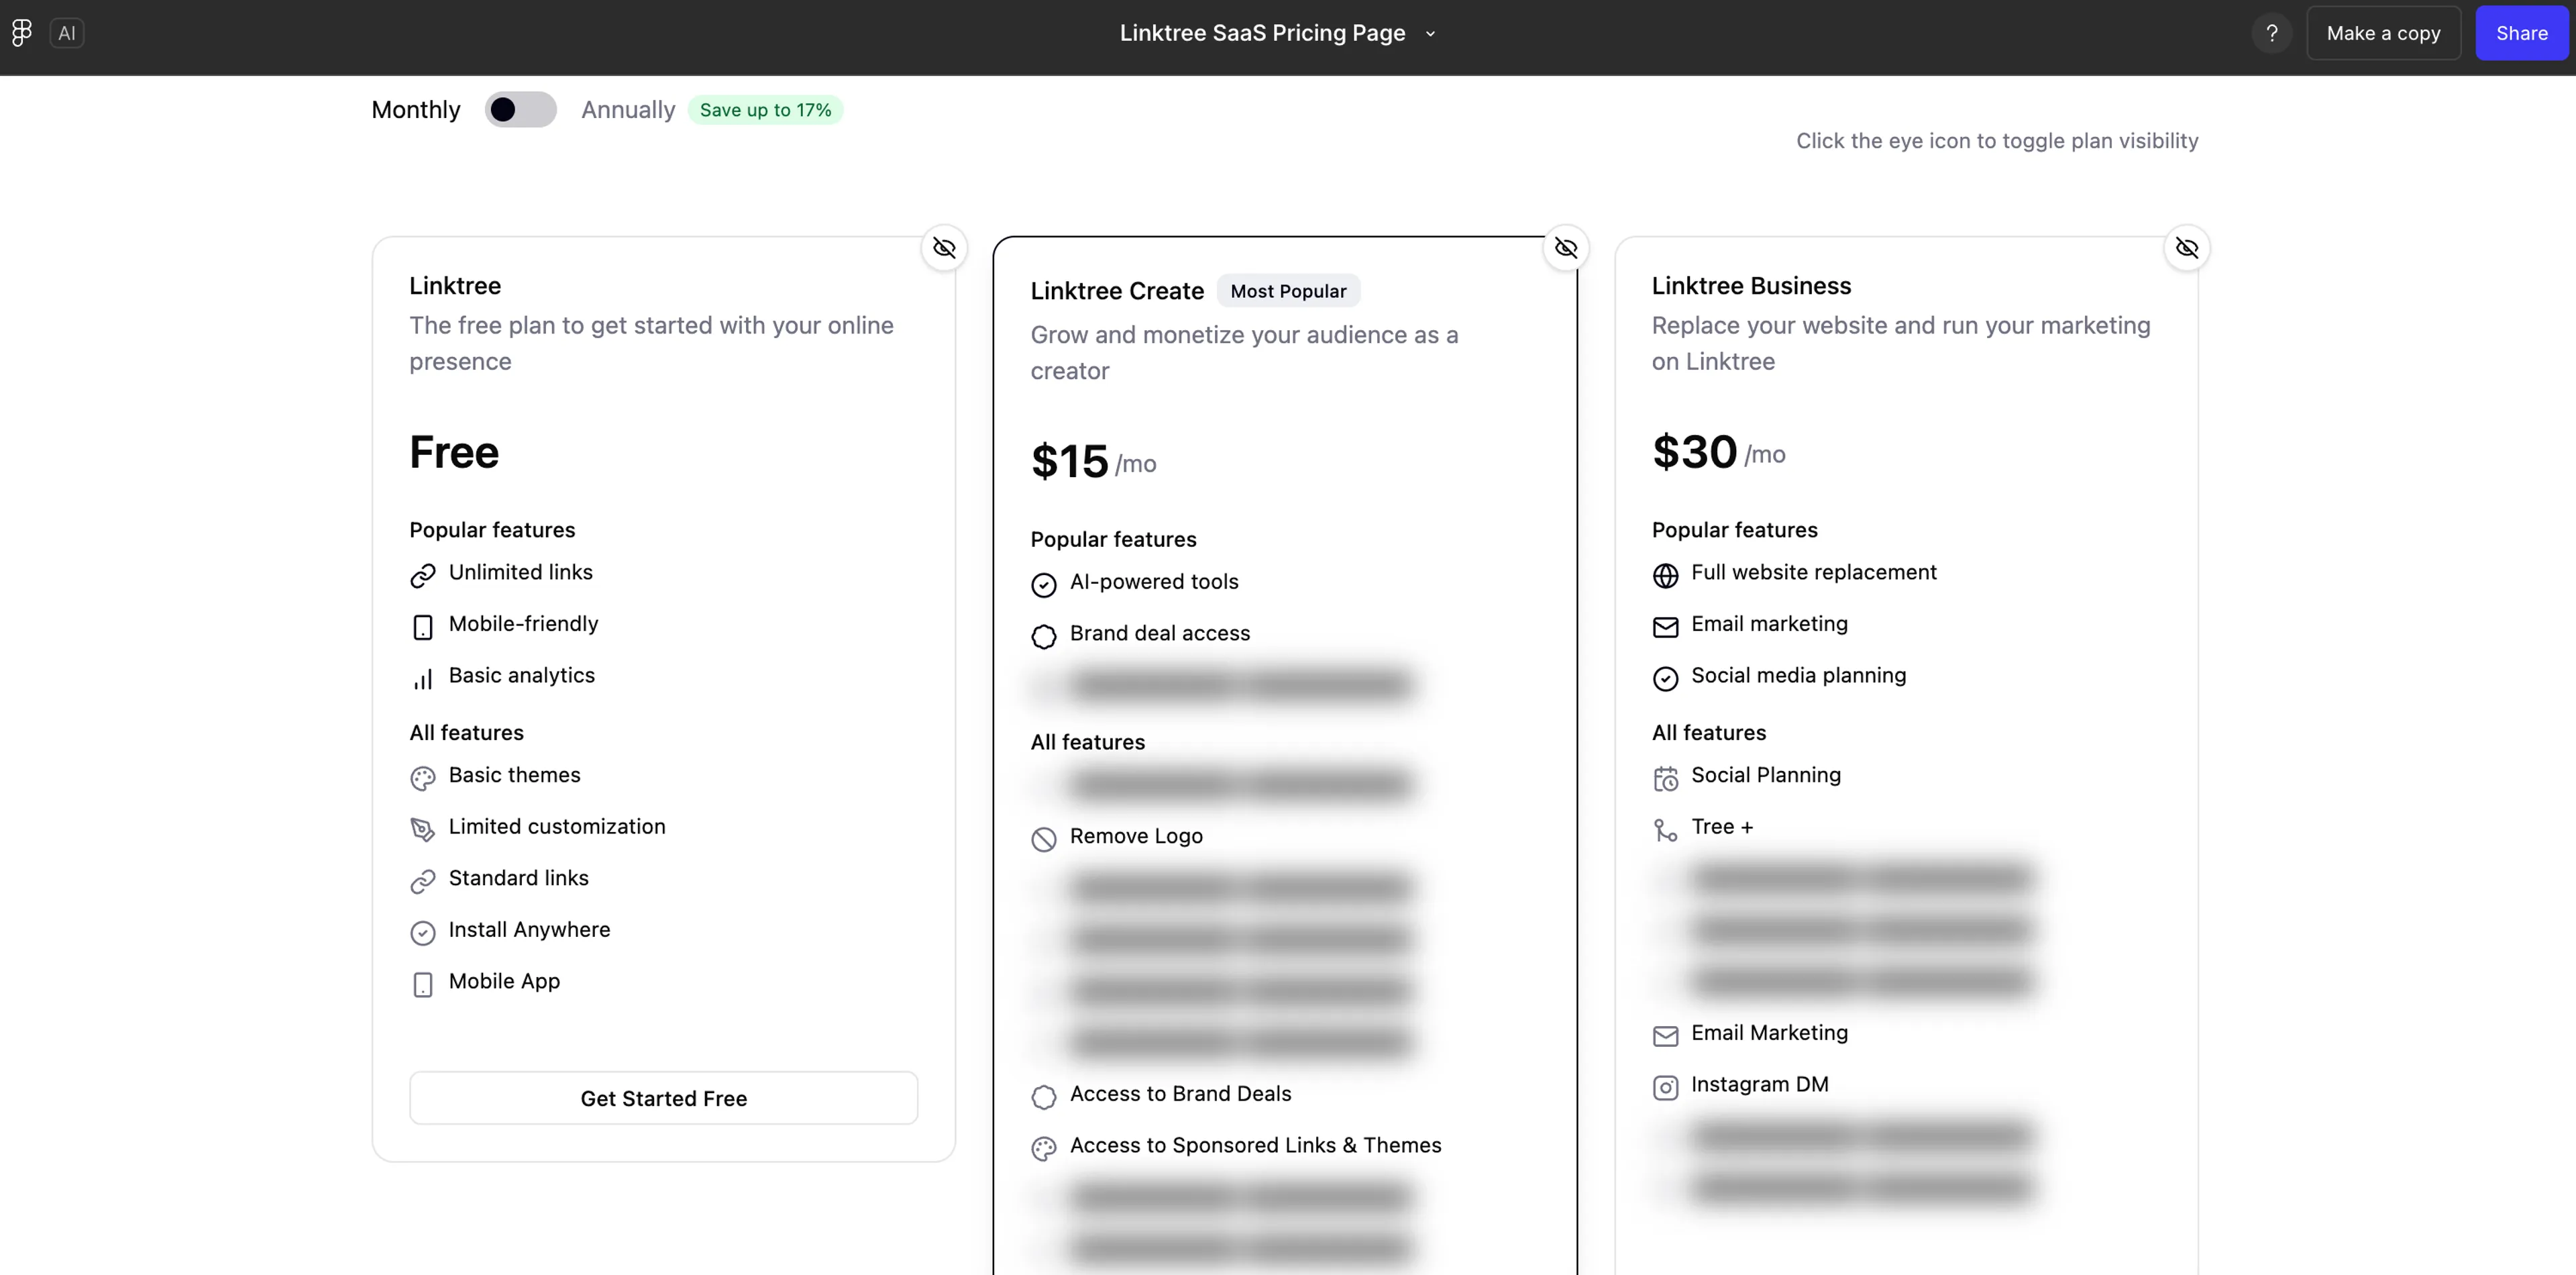Click the Install Anywhere check icon

click(423, 933)
